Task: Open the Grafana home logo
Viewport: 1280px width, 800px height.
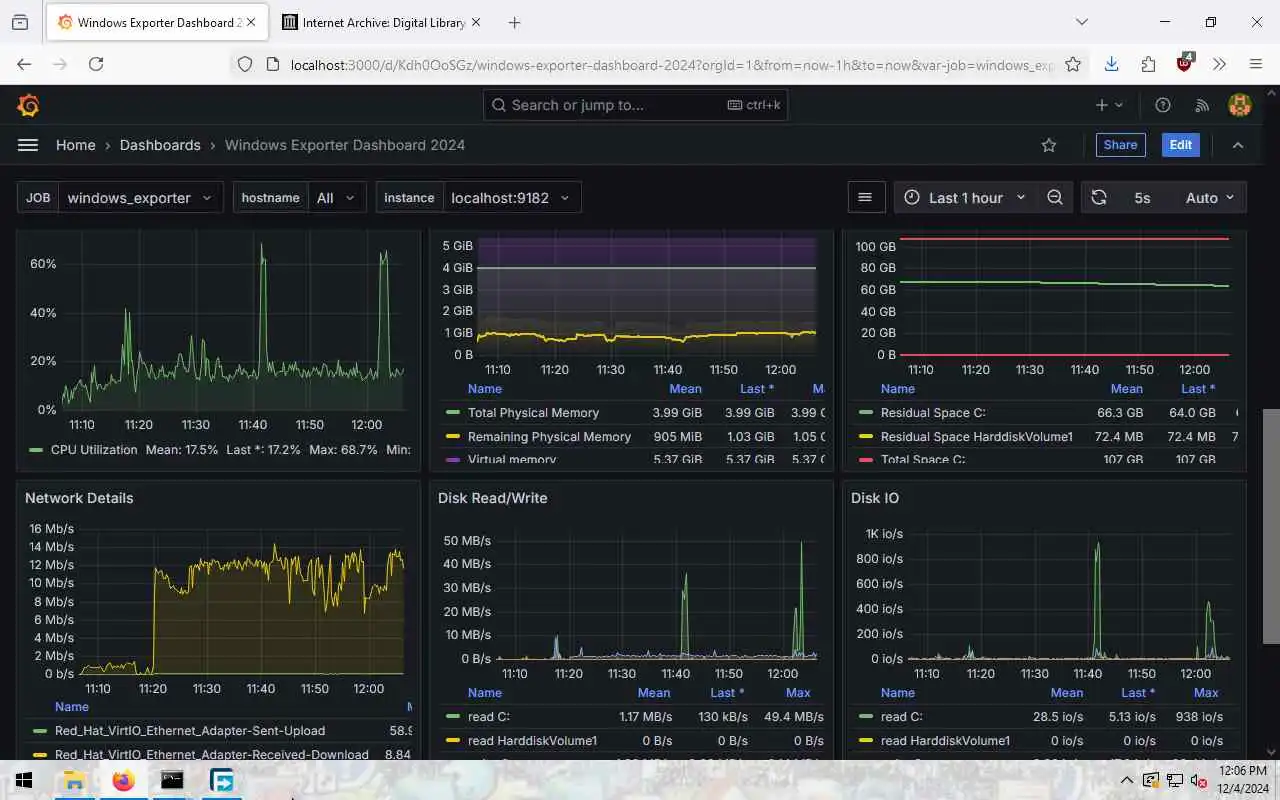Action: 28,105
